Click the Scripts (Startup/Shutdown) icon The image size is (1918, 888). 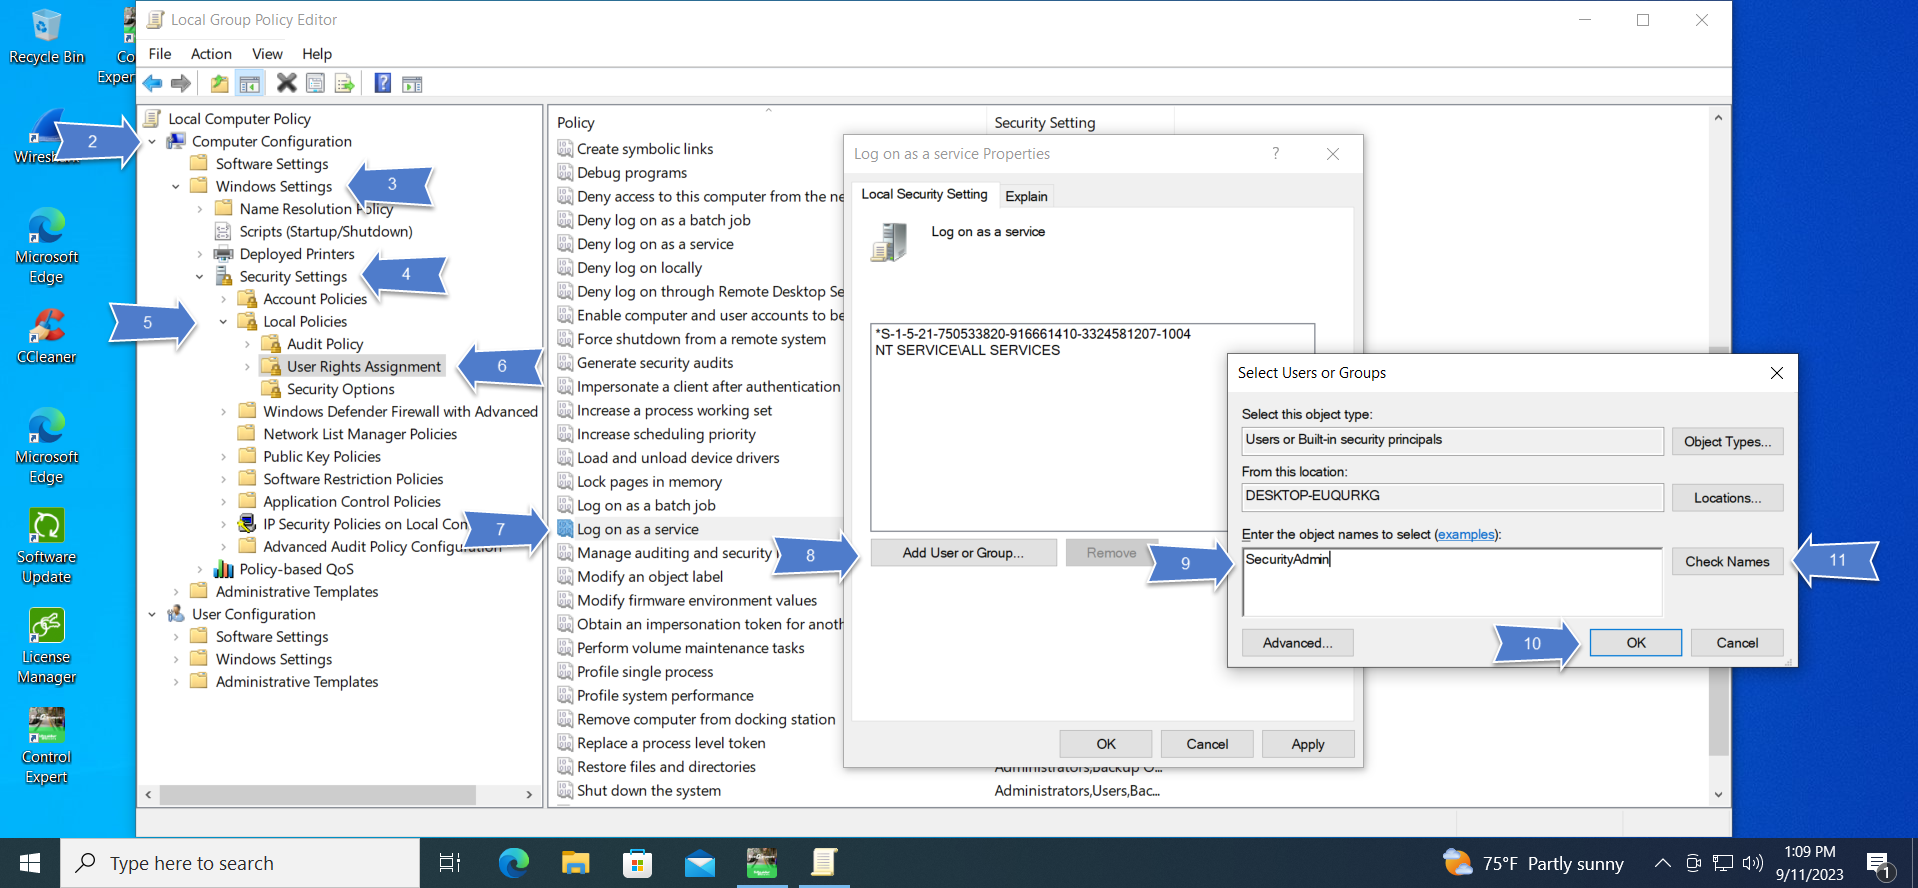(x=223, y=231)
